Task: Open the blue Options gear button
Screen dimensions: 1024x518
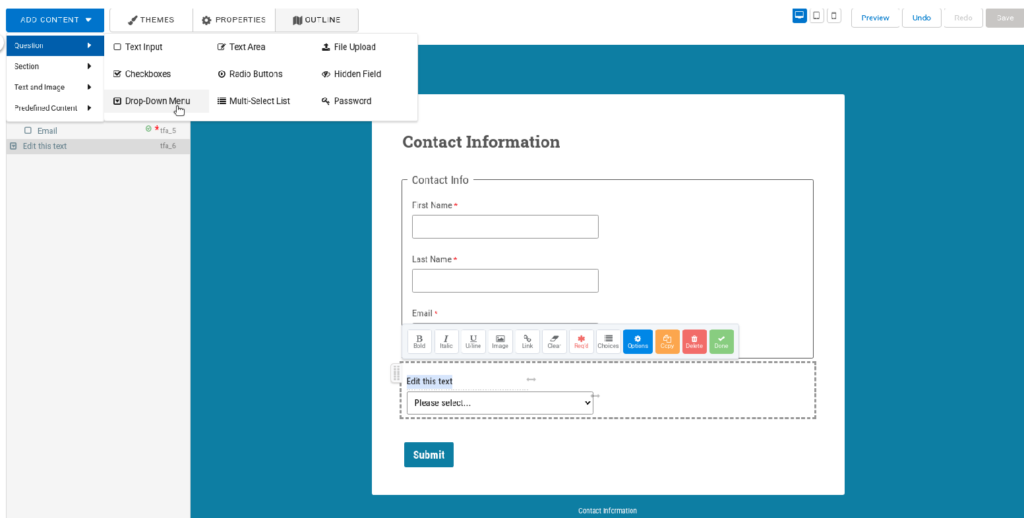Action: 637,341
